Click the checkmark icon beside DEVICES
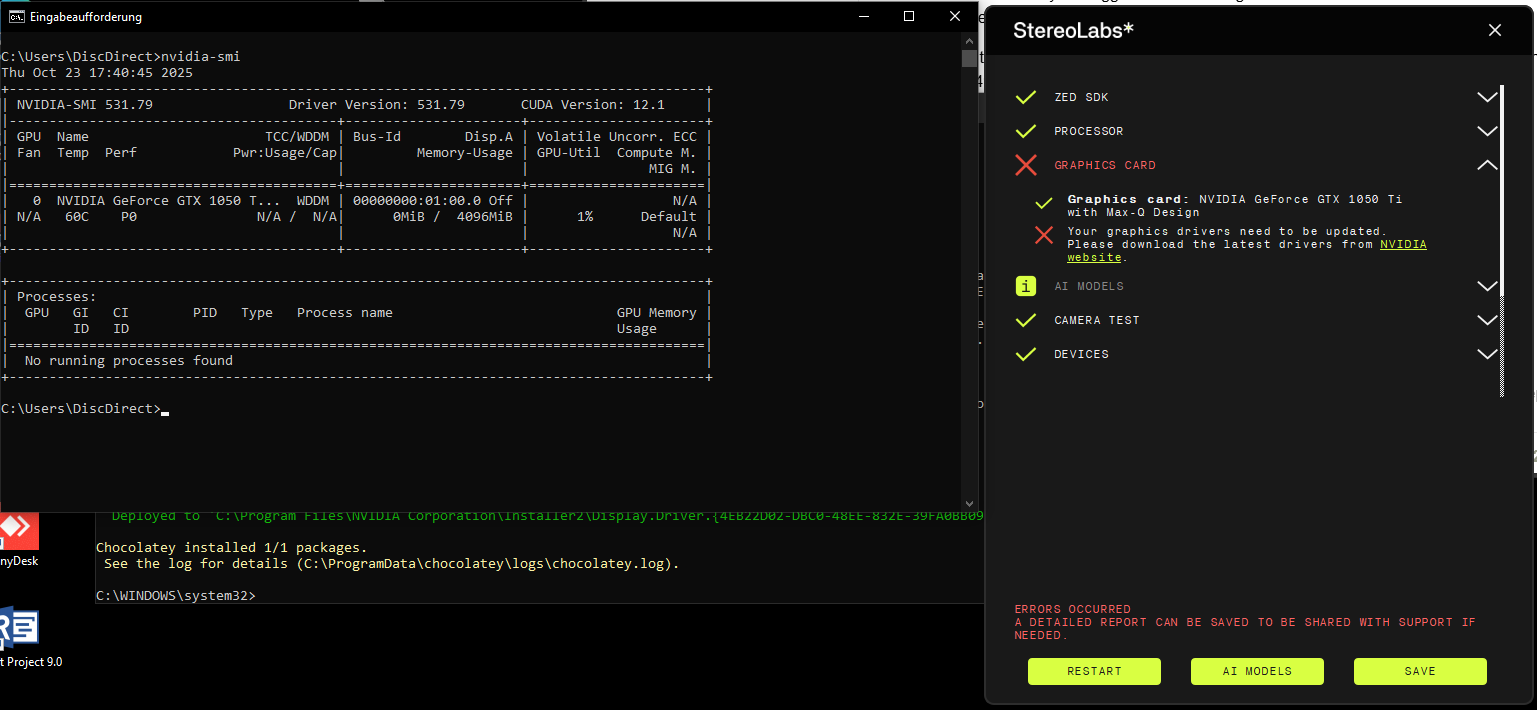 pos(1025,355)
